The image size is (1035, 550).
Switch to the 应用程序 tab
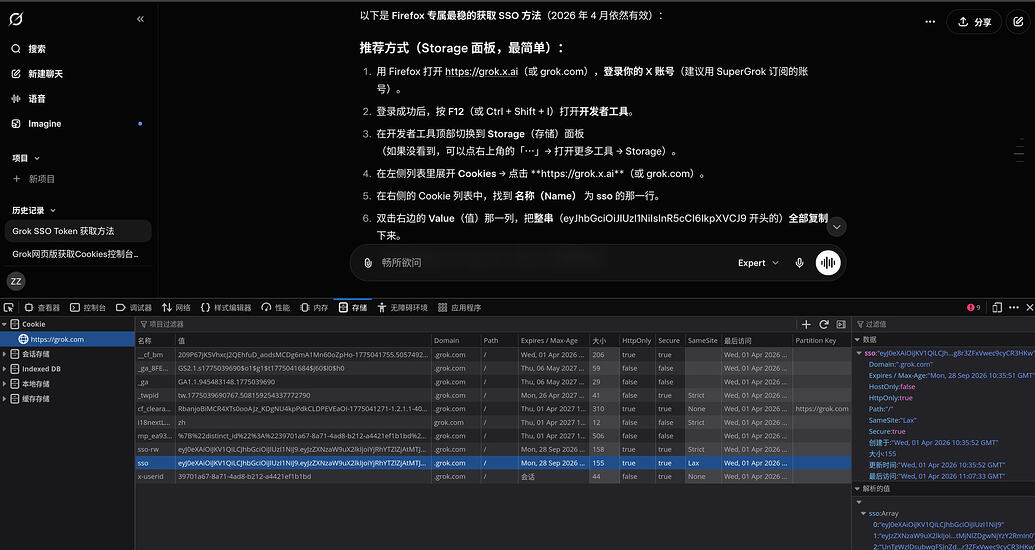coord(459,308)
